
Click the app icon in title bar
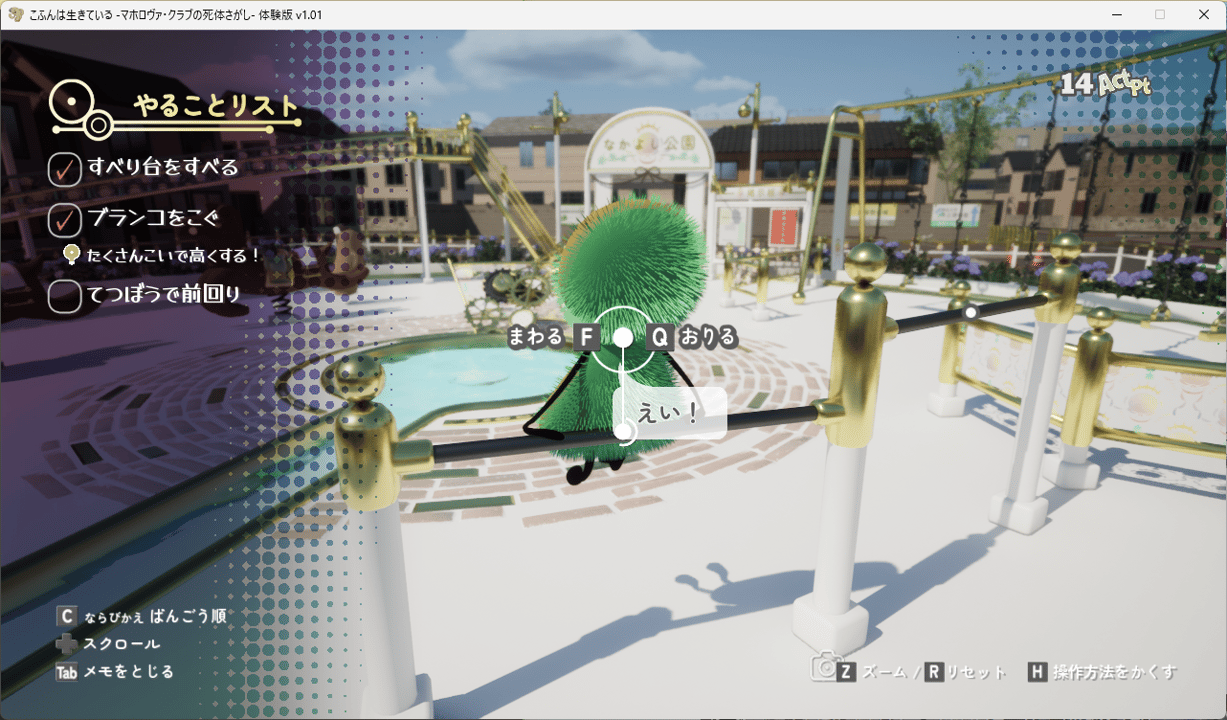[x=16, y=14]
